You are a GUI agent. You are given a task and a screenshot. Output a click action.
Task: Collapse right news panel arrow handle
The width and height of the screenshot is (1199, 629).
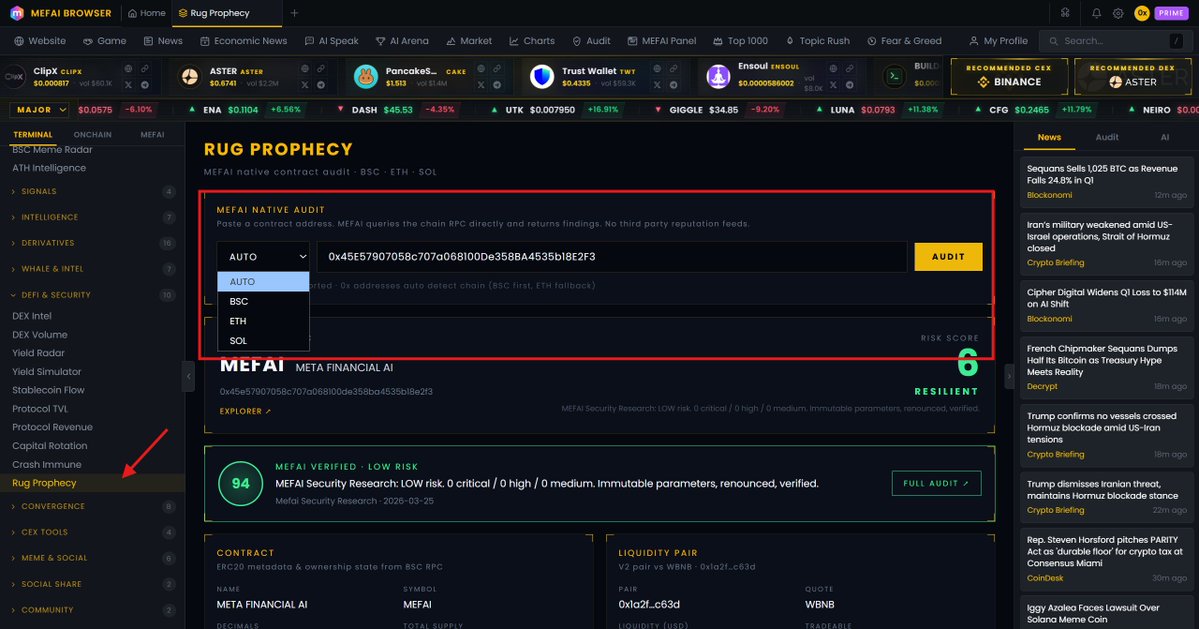point(1009,376)
